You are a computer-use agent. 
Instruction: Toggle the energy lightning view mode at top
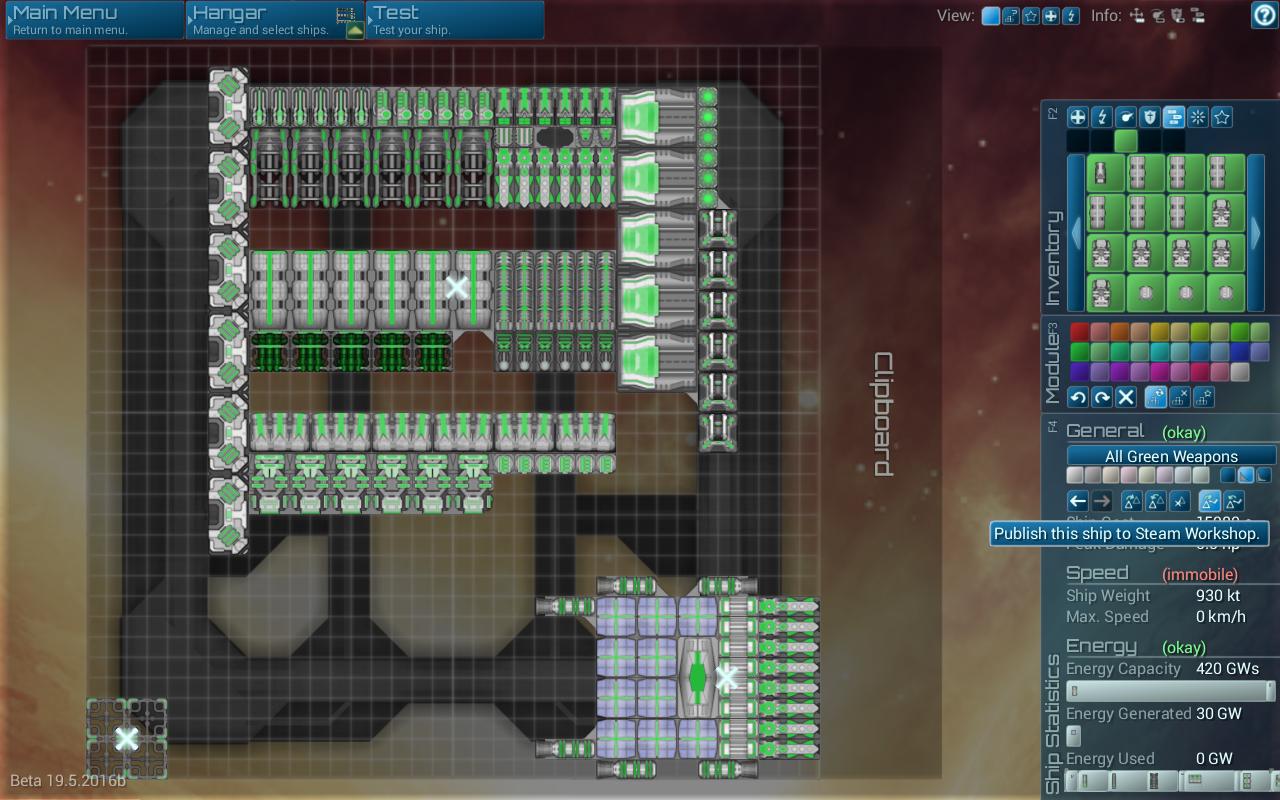pos(1070,16)
